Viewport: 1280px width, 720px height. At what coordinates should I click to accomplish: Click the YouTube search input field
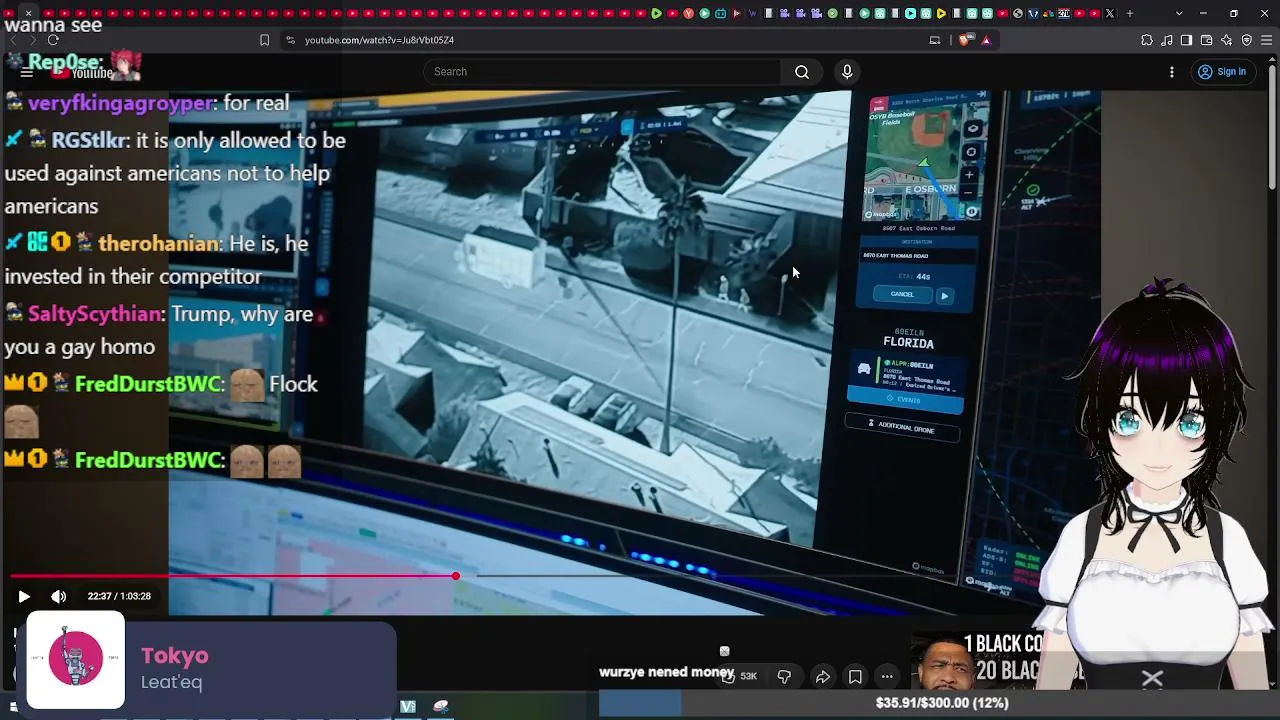click(x=602, y=72)
